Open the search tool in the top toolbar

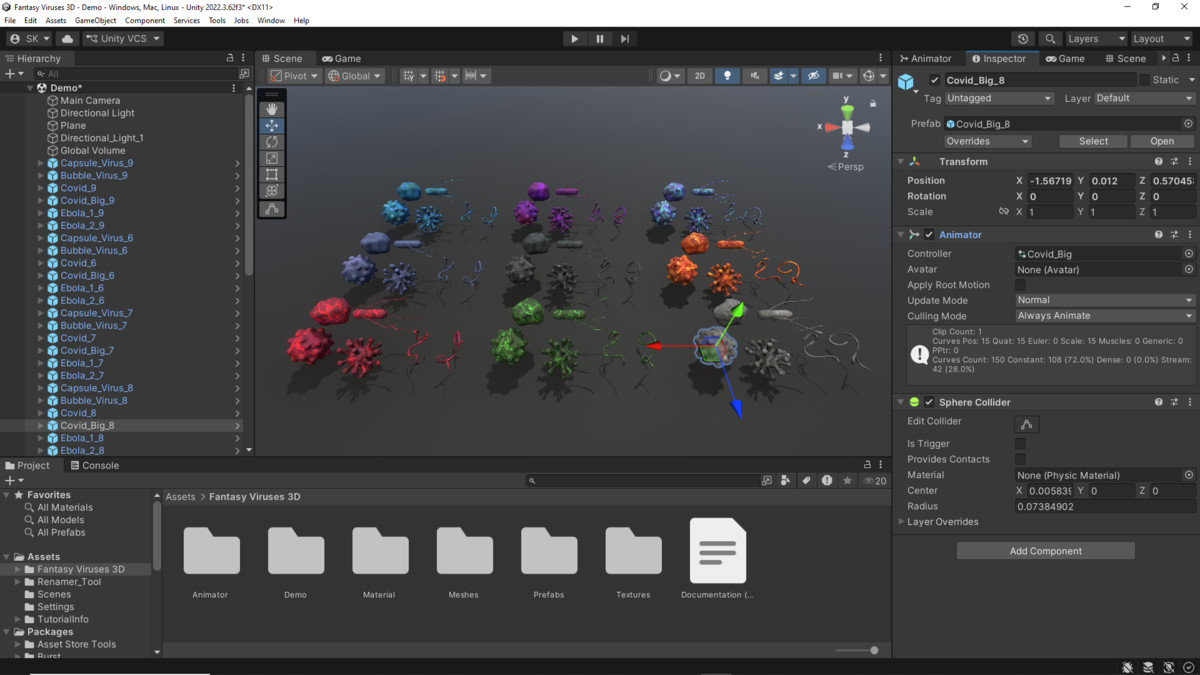pos(1050,38)
